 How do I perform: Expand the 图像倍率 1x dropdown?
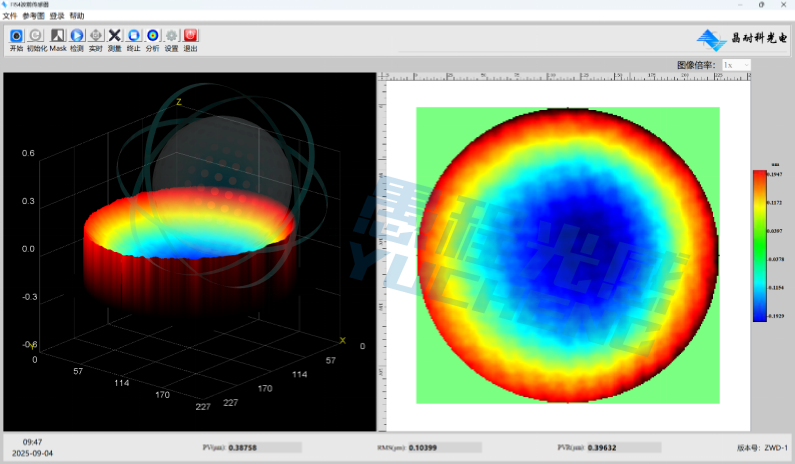[x=736, y=65]
